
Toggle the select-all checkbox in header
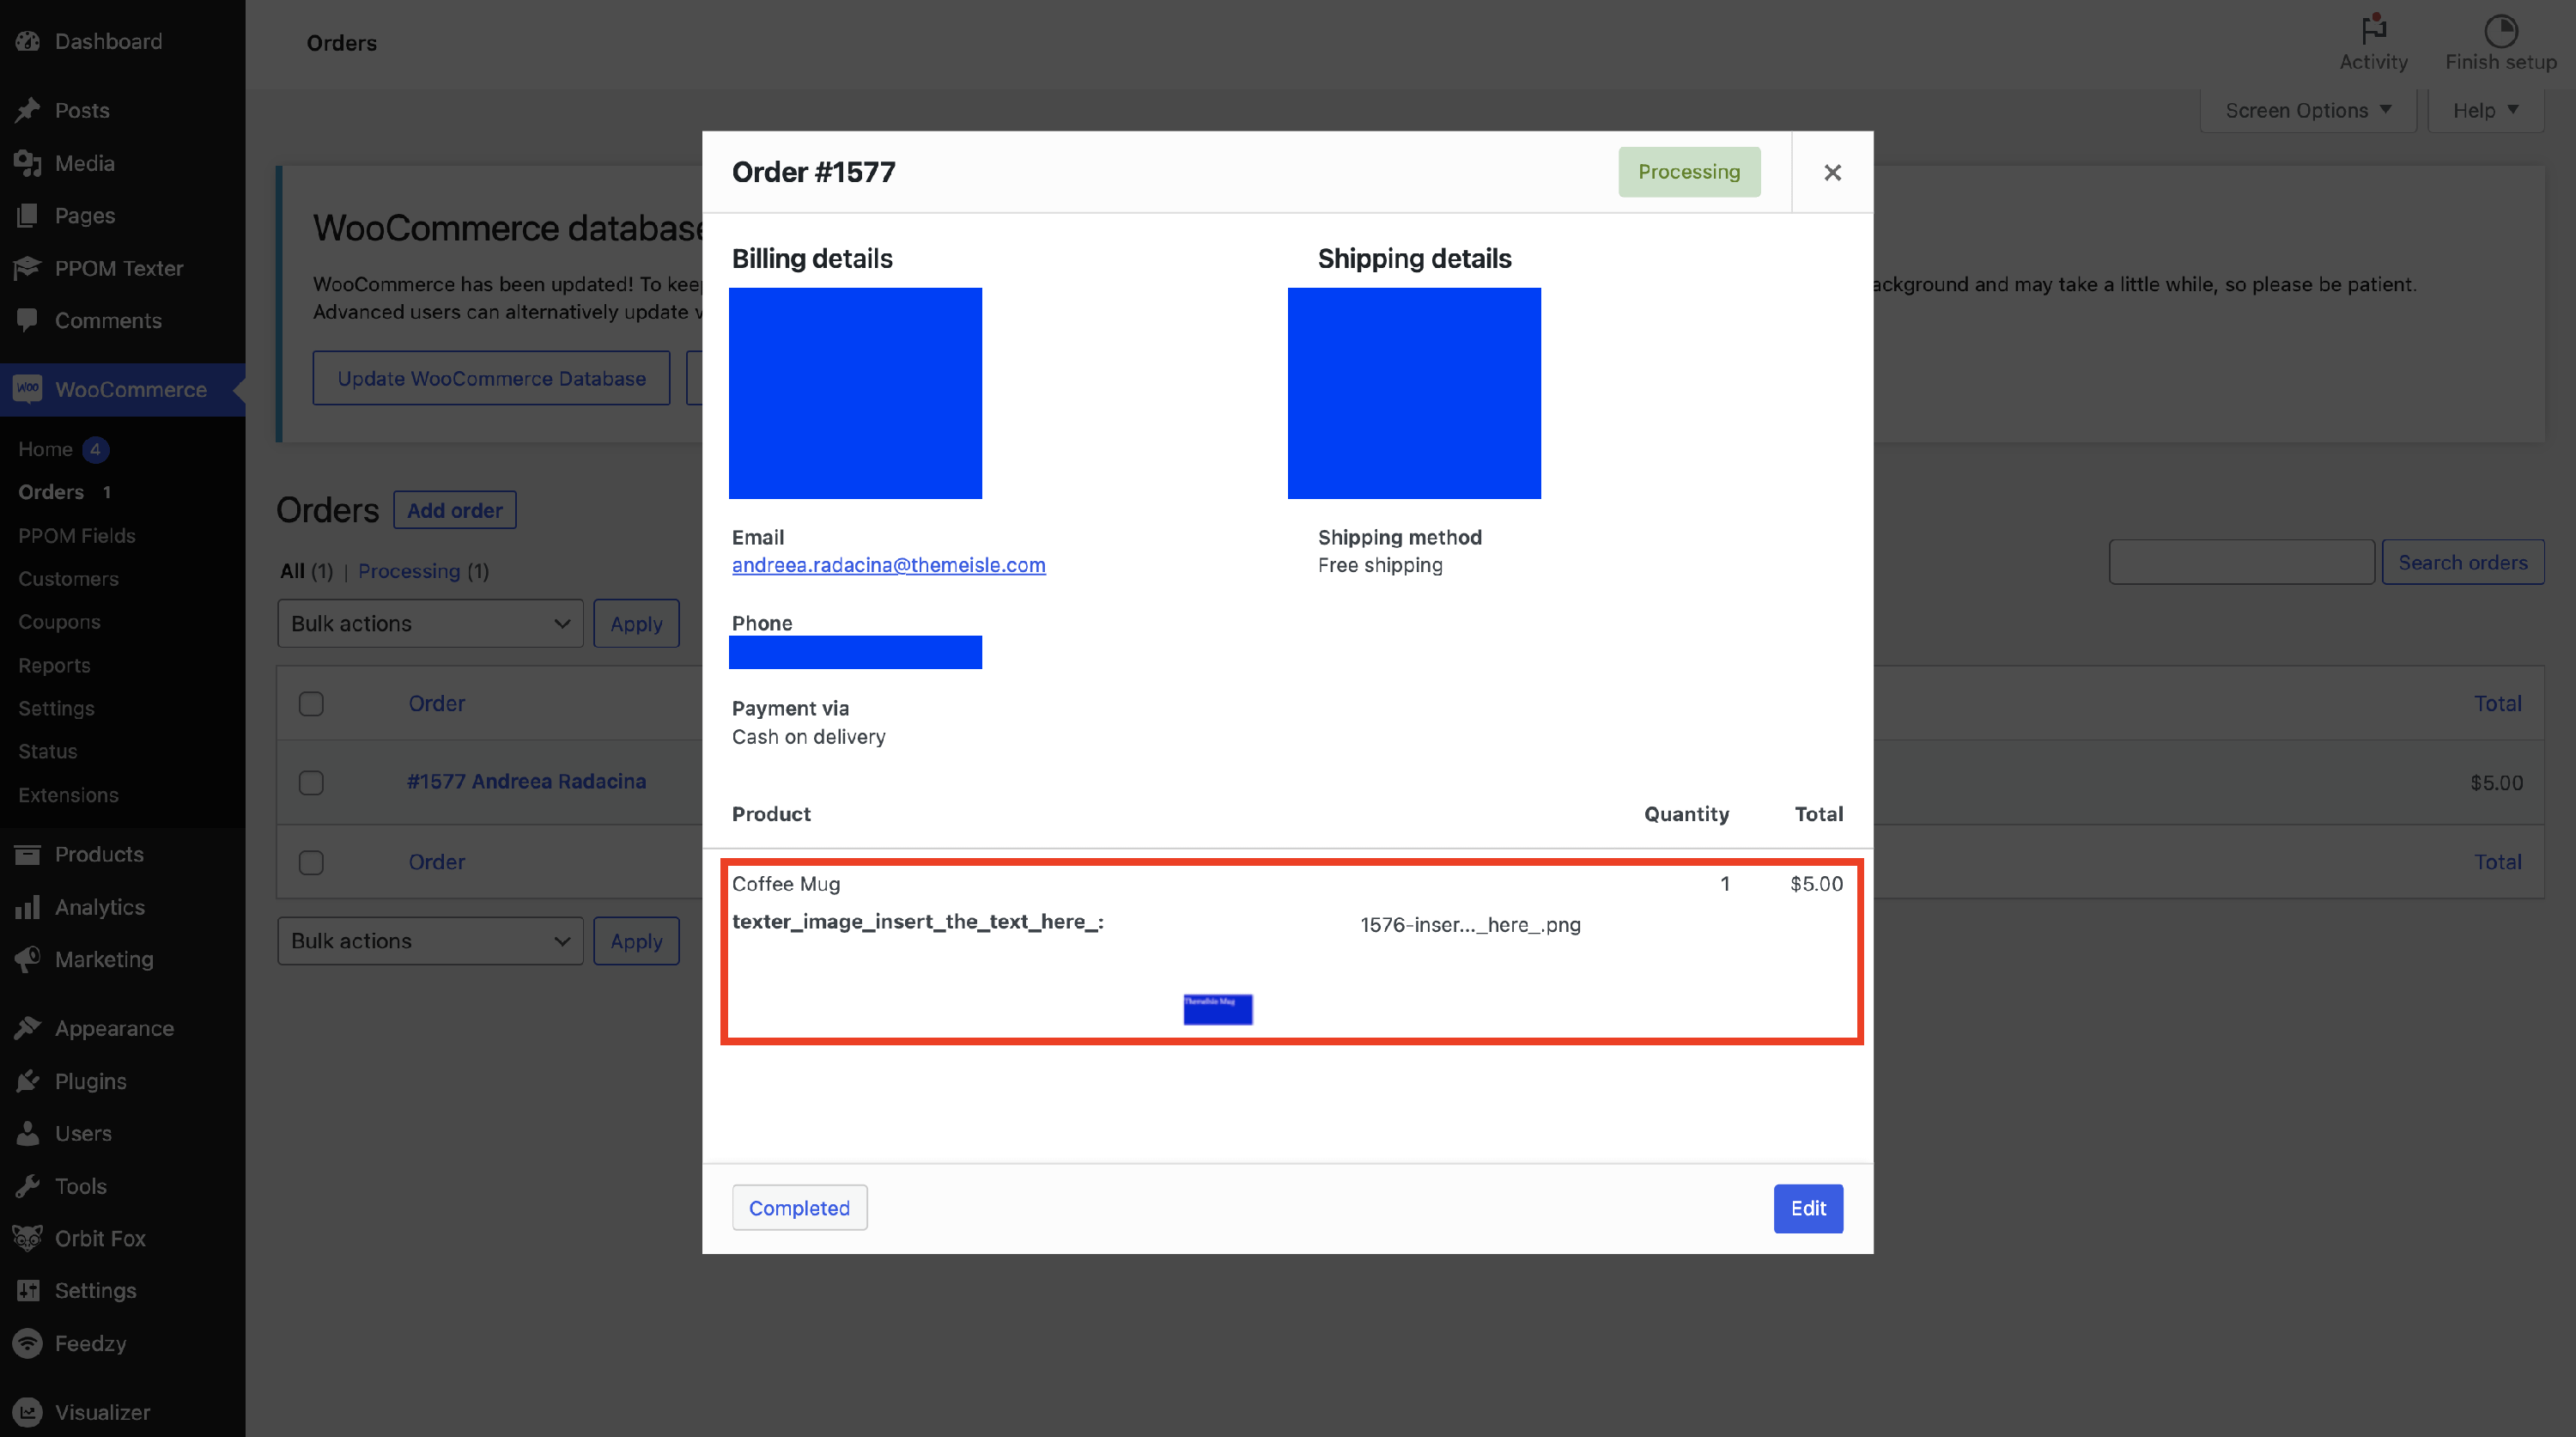pos(311,704)
